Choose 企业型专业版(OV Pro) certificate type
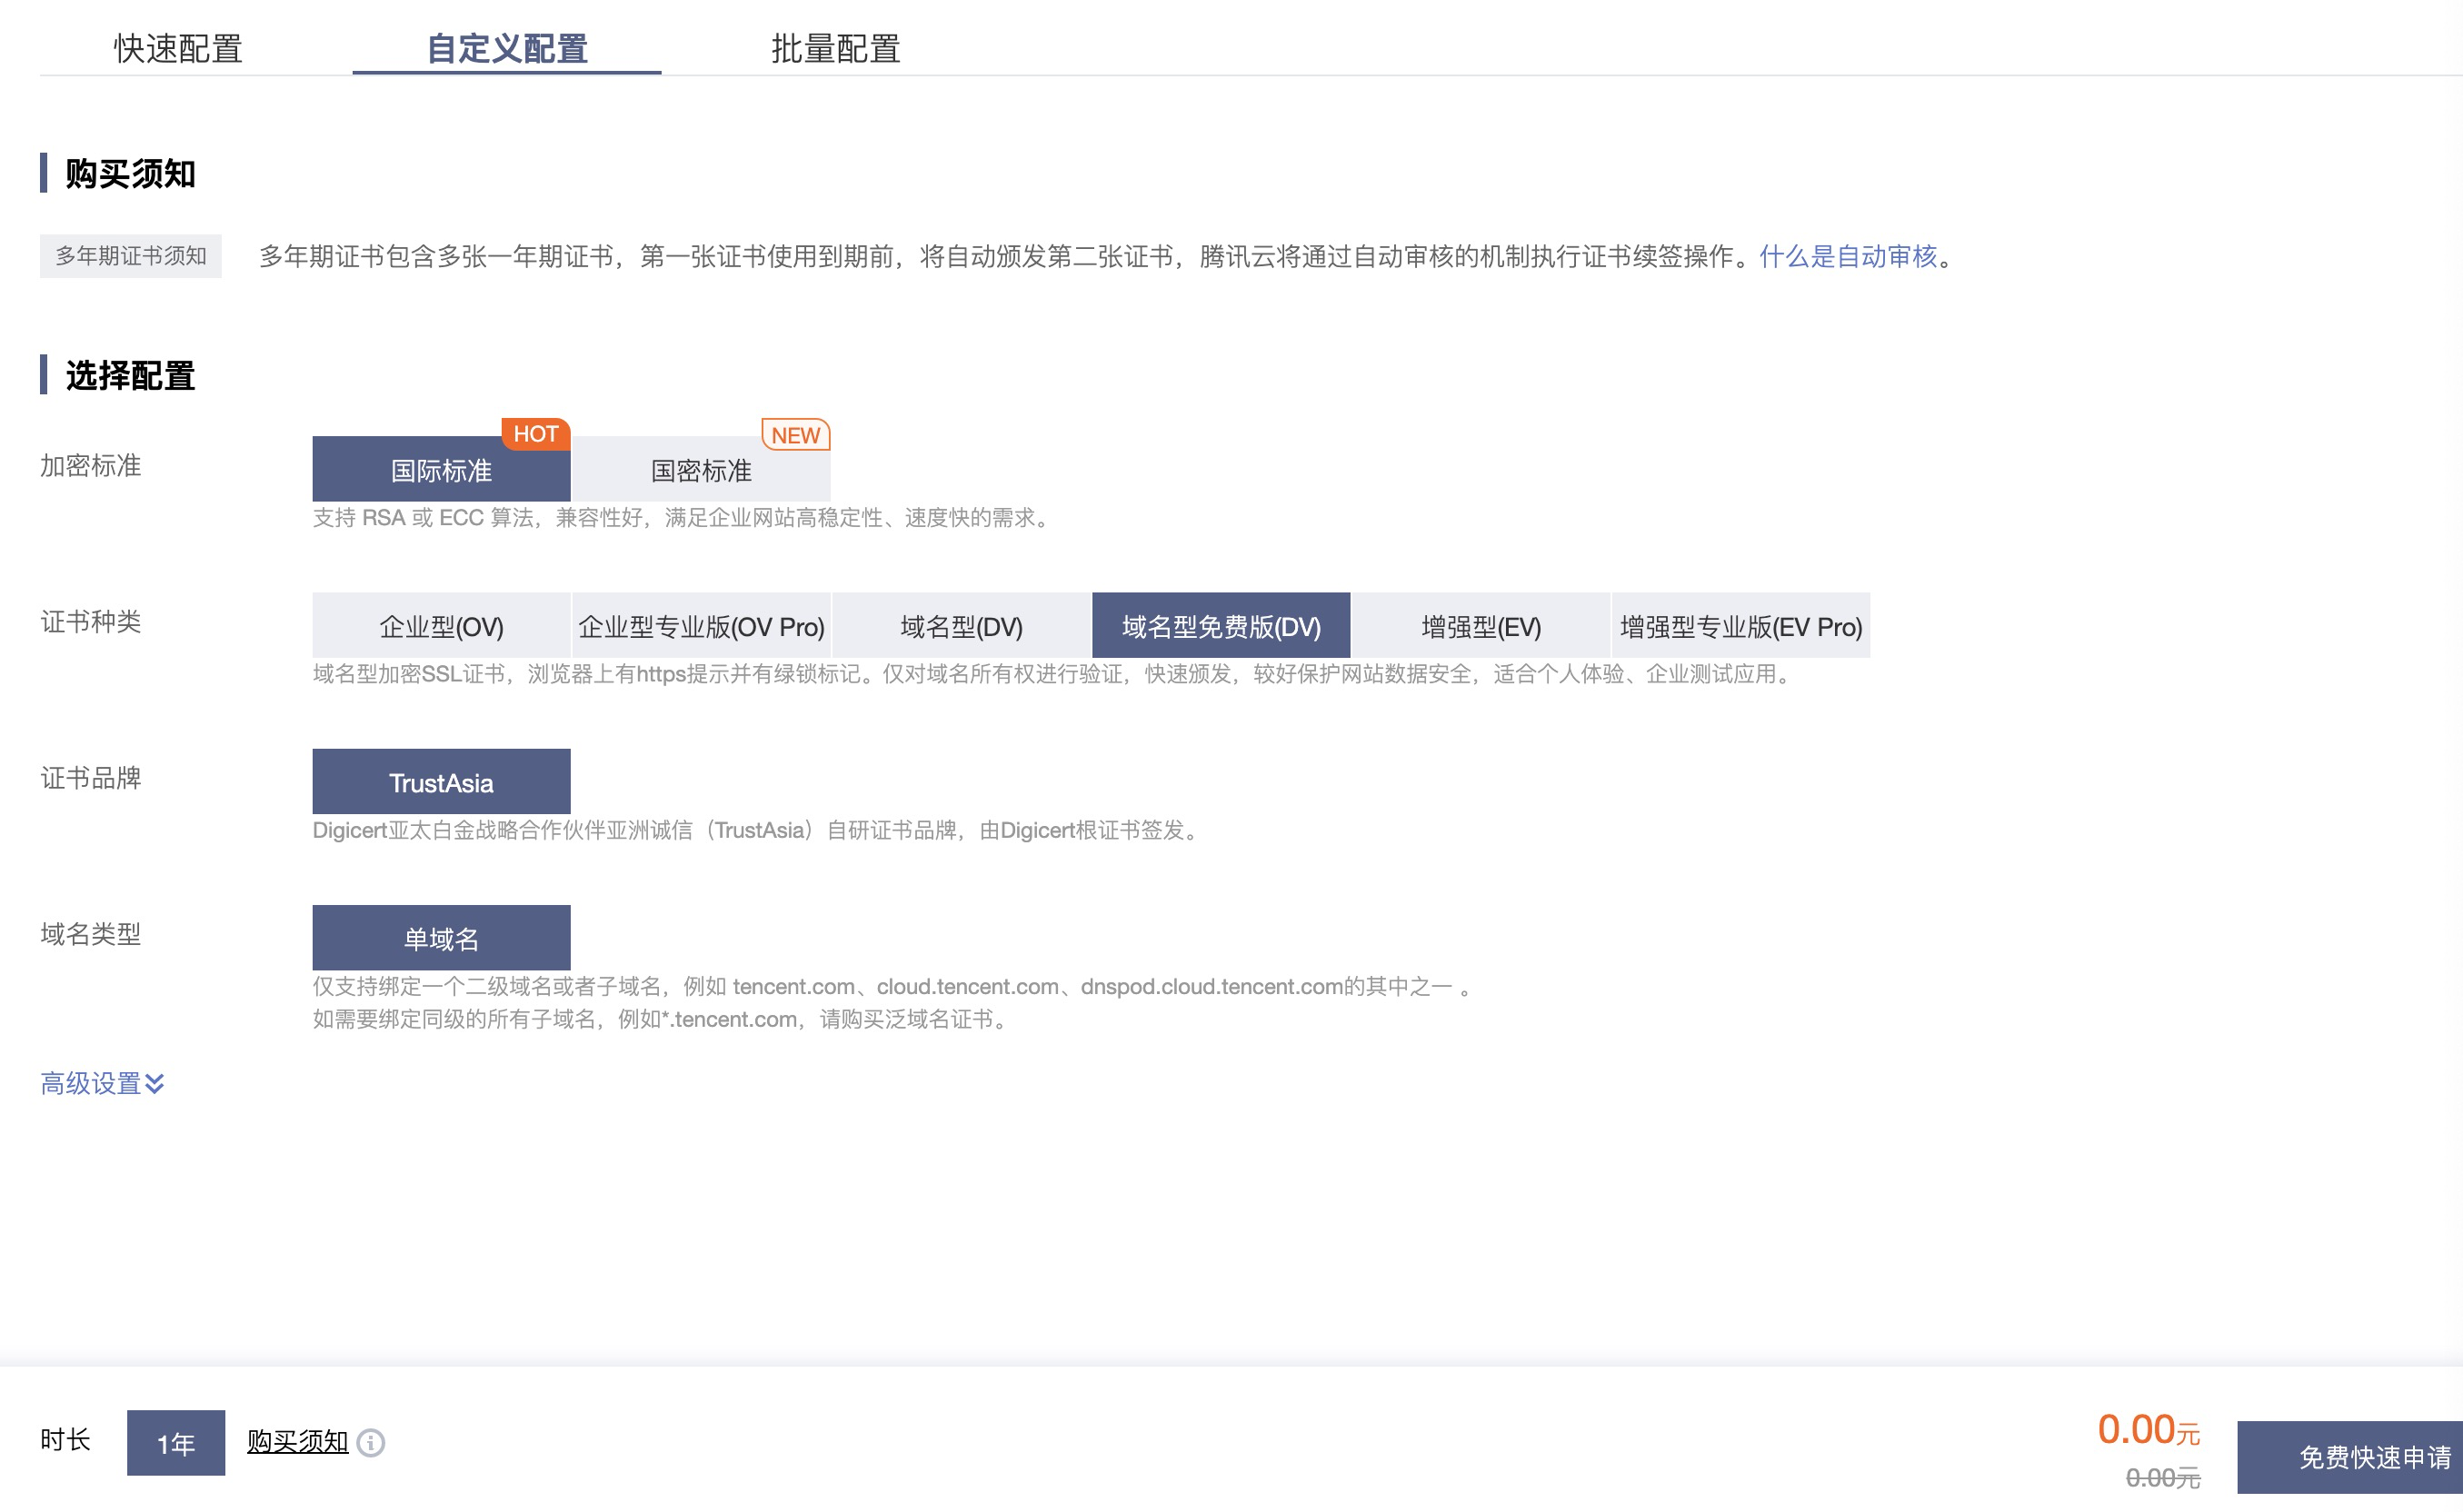The width and height of the screenshot is (2463, 1512). [701, 627]
